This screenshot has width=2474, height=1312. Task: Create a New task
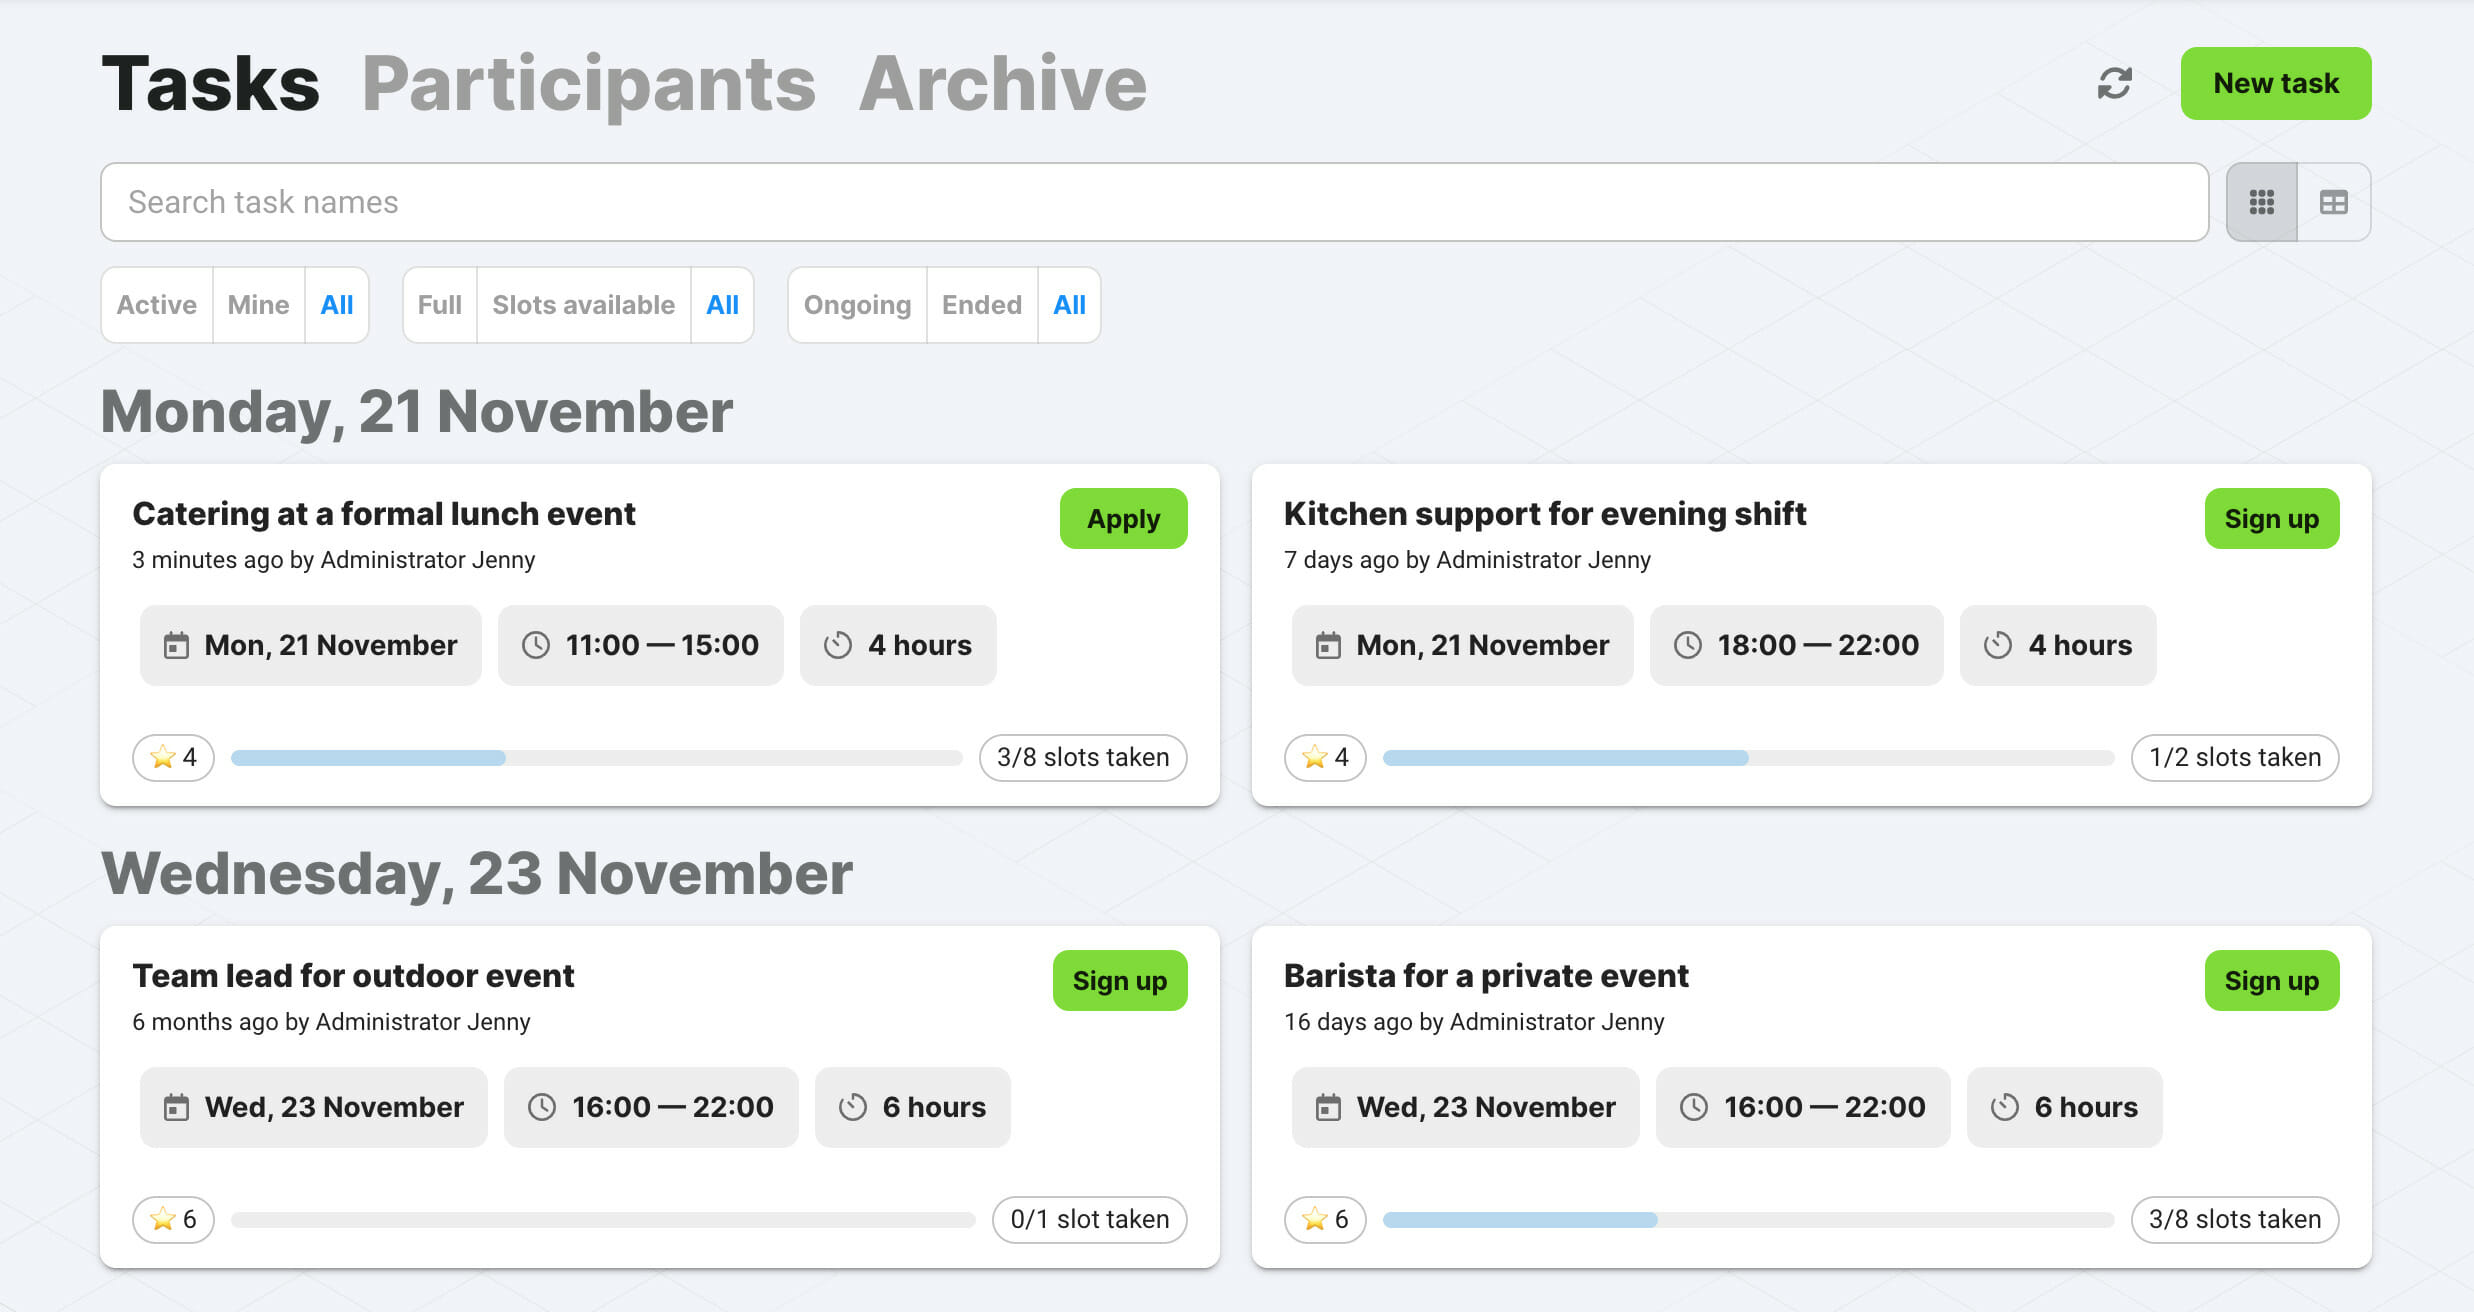tap(2275, 83)
